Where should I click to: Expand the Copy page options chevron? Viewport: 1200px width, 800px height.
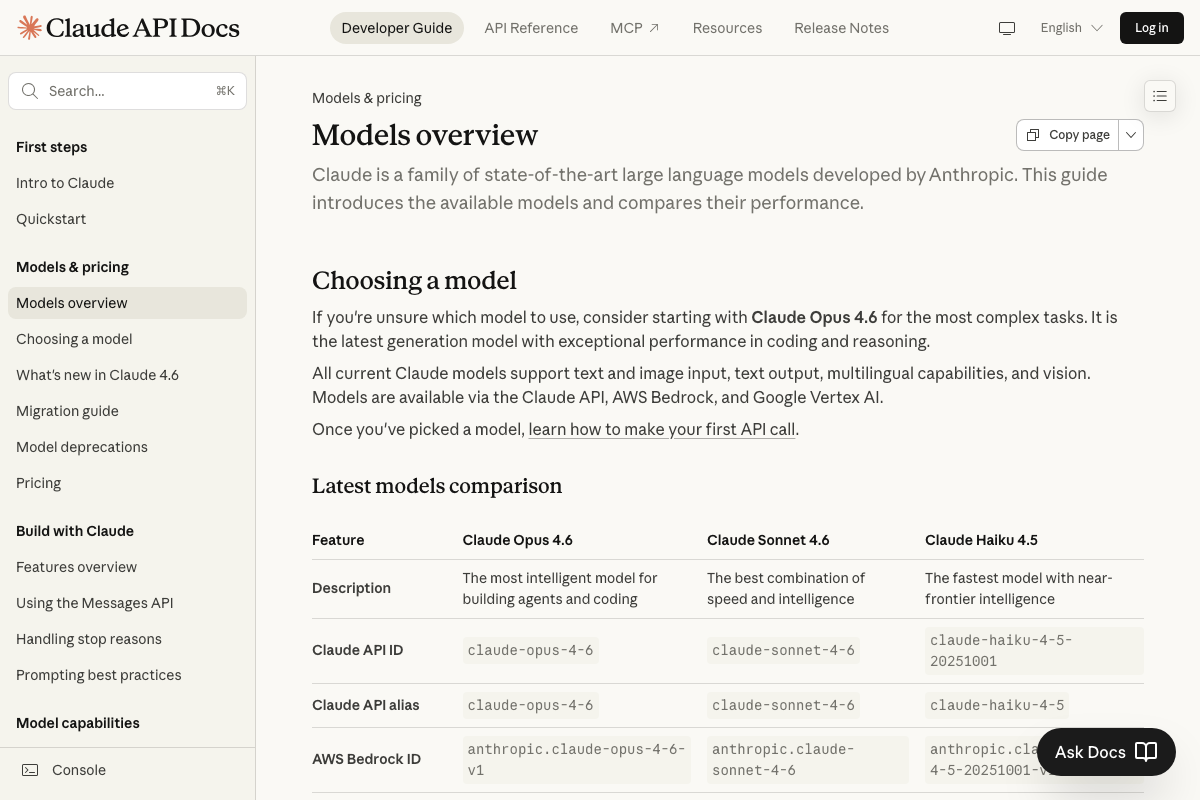(x=1131, y=135)
